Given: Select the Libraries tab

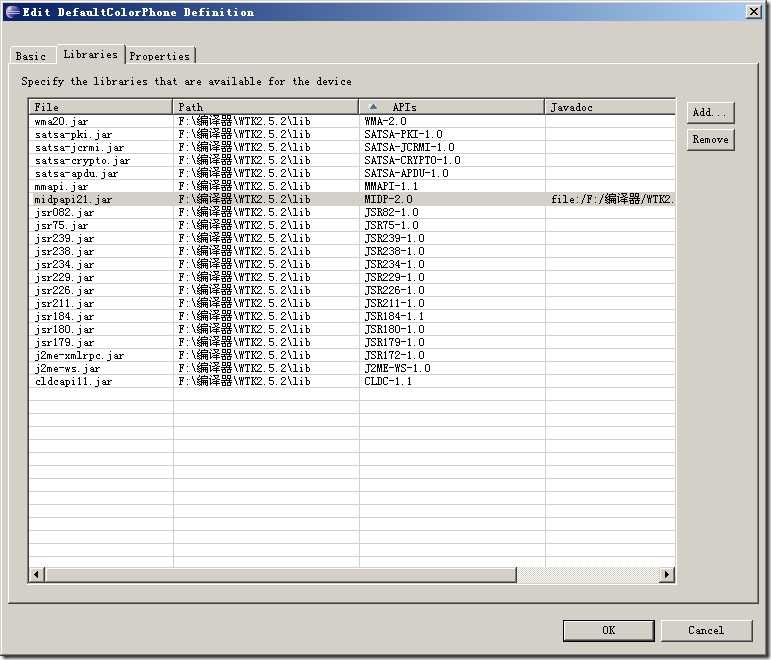Looking at the screenshot, I should [x=90, y=54].
